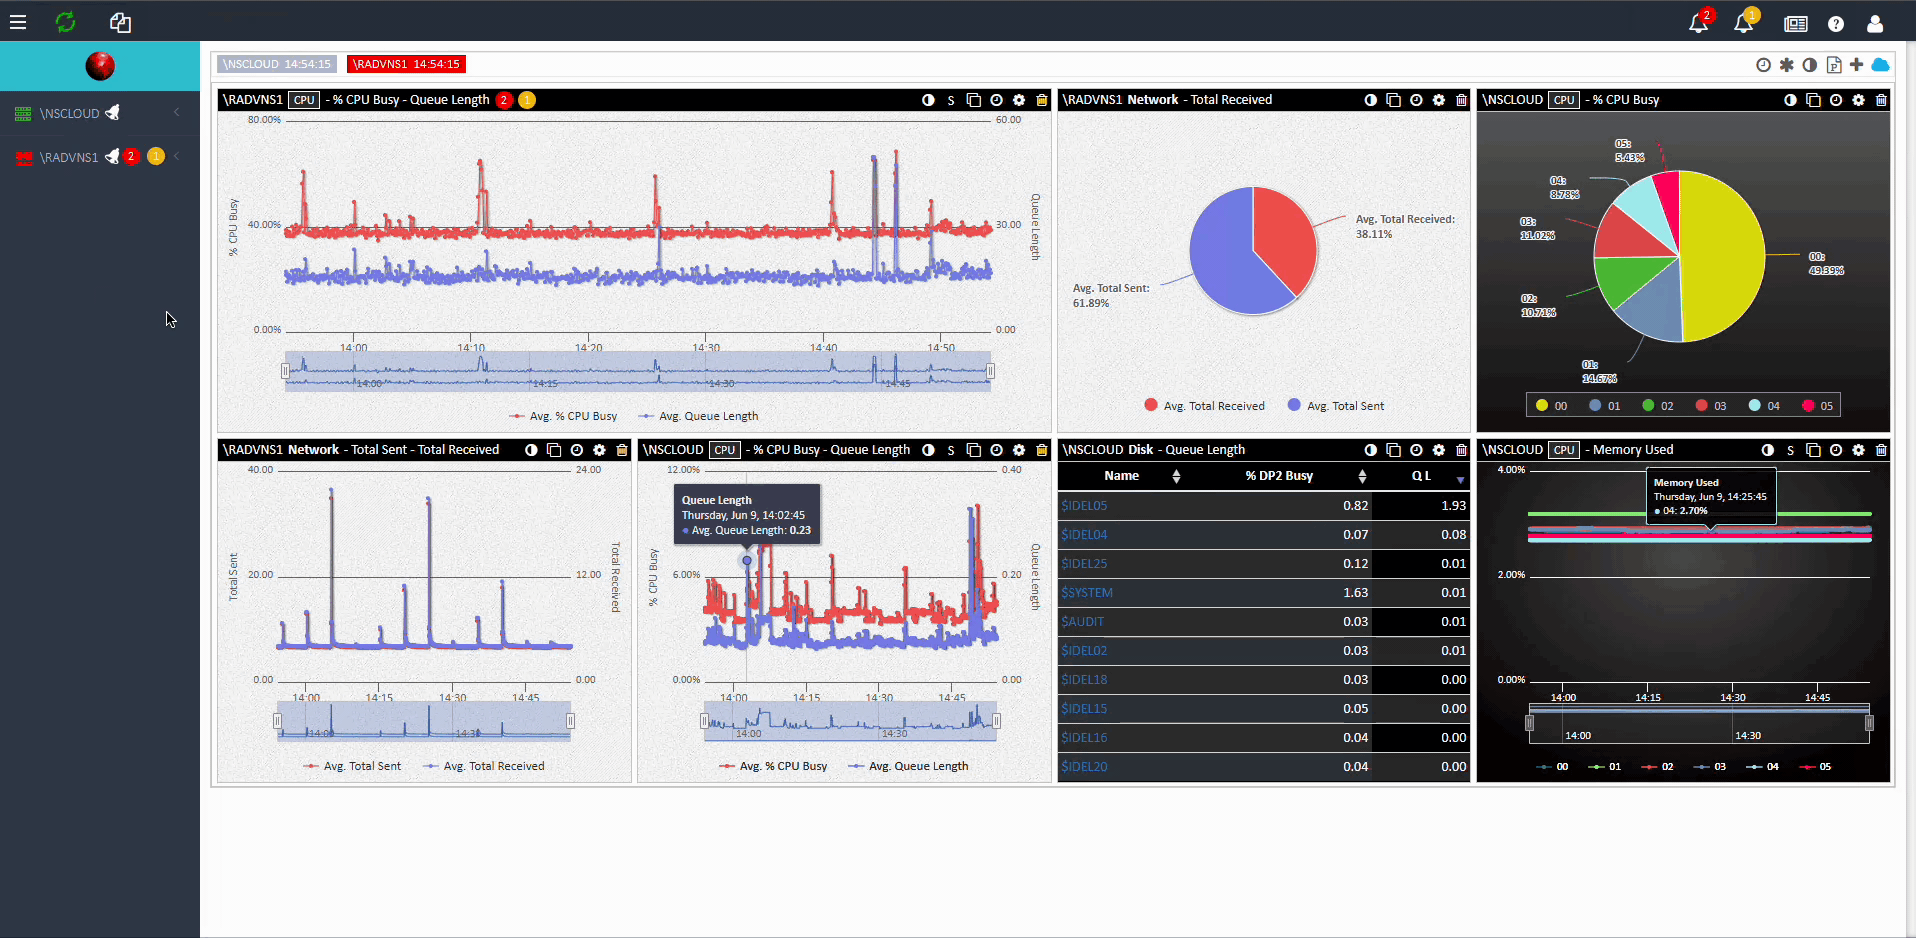Image resolution: width=1916 pixels, height=938 pixels.
Task: Open the $IDEL05 disk link
Action: pyautogui.click(x=1084, y=506)
